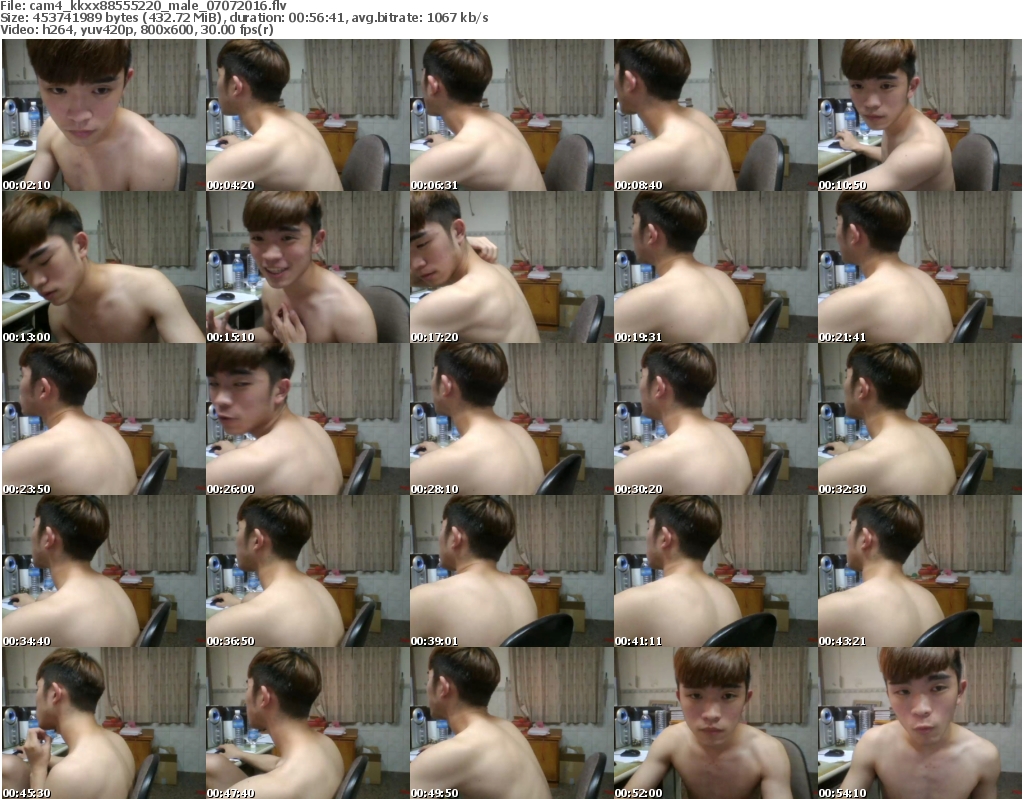The width and height of the screenshot is (1024, 799).
Task: Click the 00:21:41 thumbnail
Action: [x=920, y=267]
